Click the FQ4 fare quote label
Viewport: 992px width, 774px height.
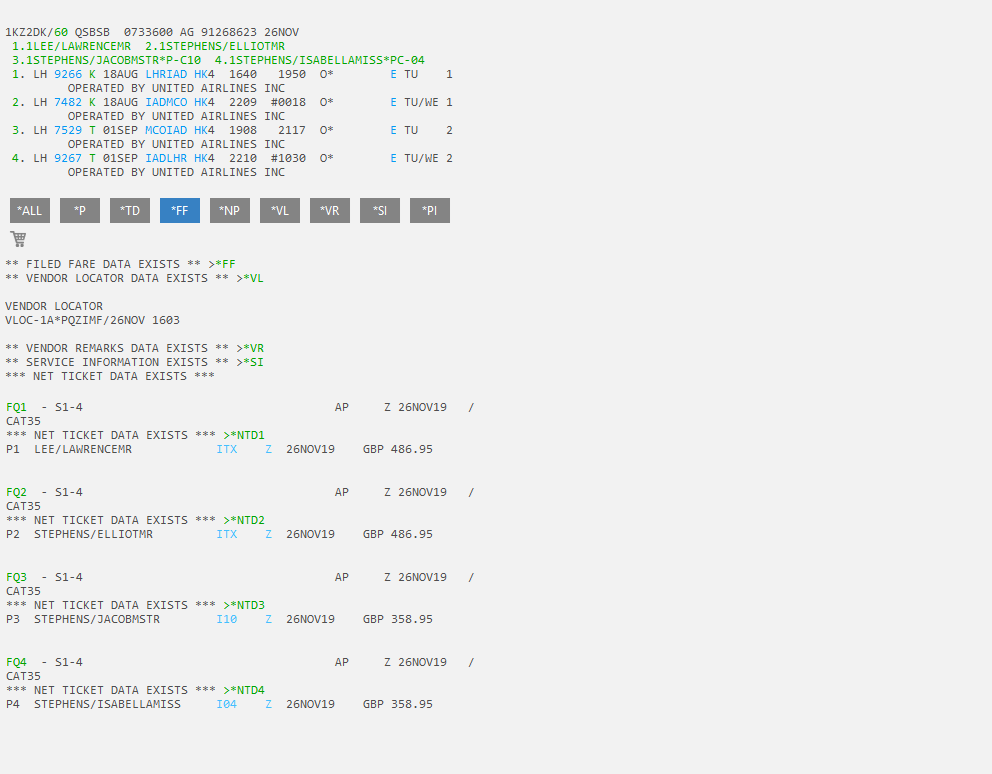[x=16, y=662]
